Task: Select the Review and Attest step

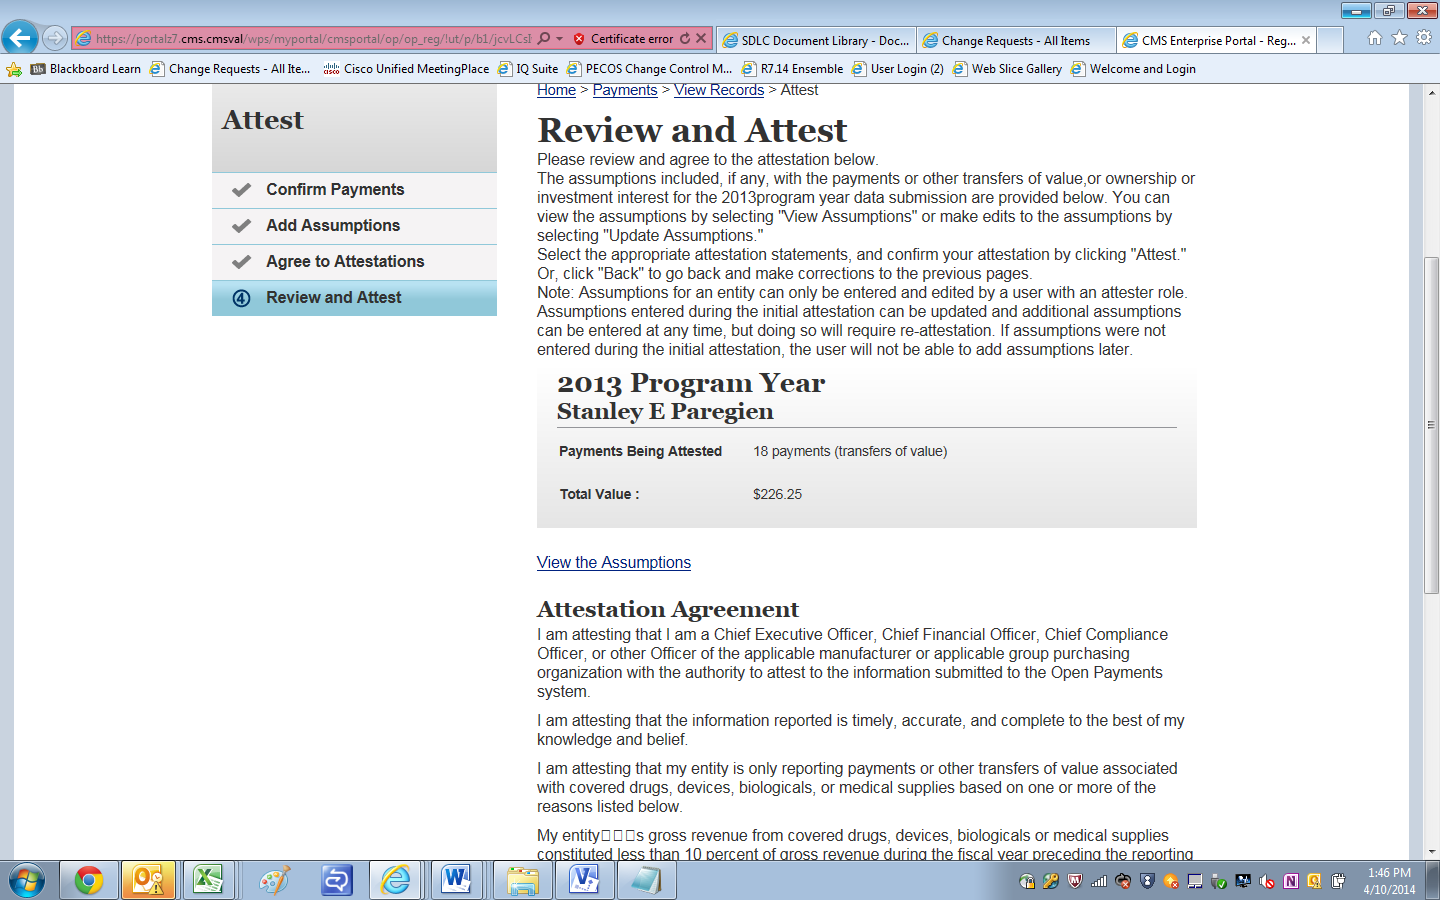Action: pos(354,298)
